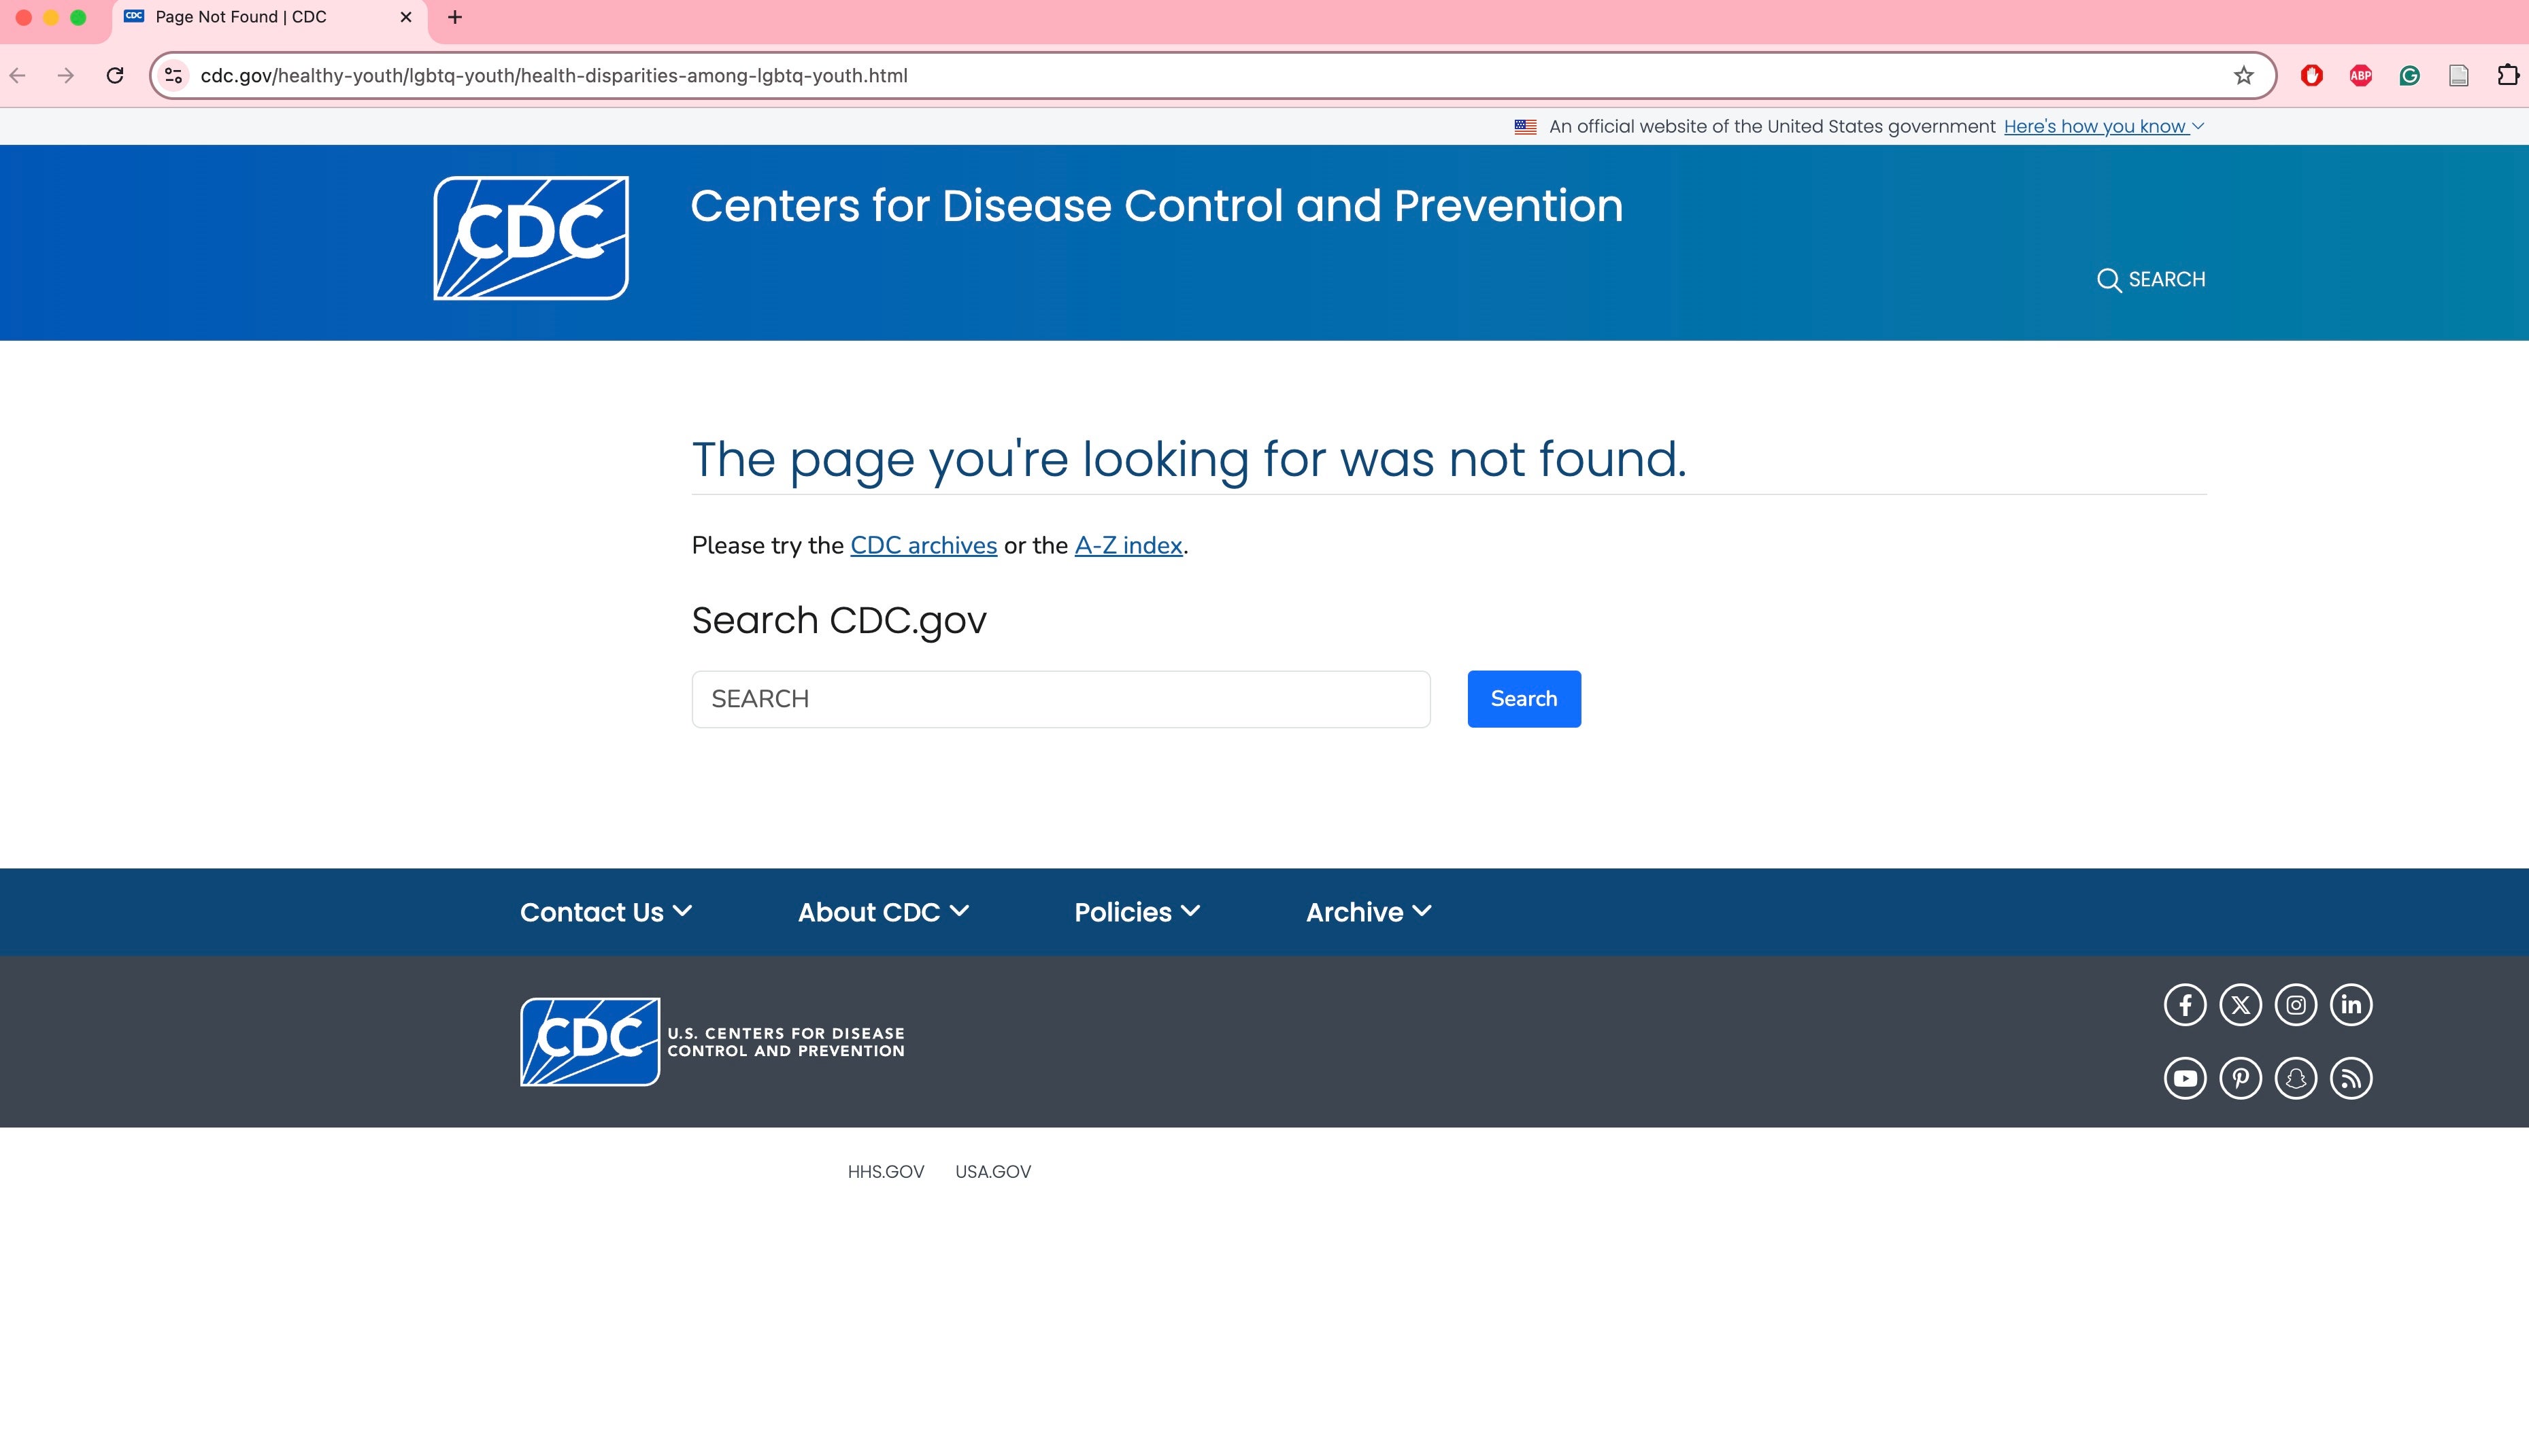Open the red shield extension icon

[2312, 76]
